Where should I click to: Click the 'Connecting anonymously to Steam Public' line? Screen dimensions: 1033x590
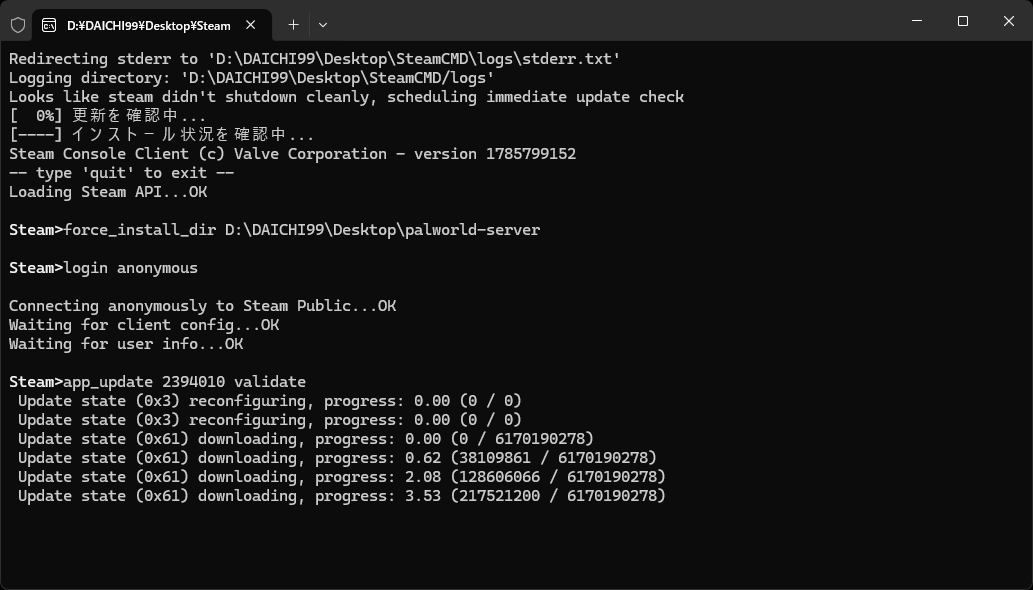pyautogui.click(x=202, y=306)
